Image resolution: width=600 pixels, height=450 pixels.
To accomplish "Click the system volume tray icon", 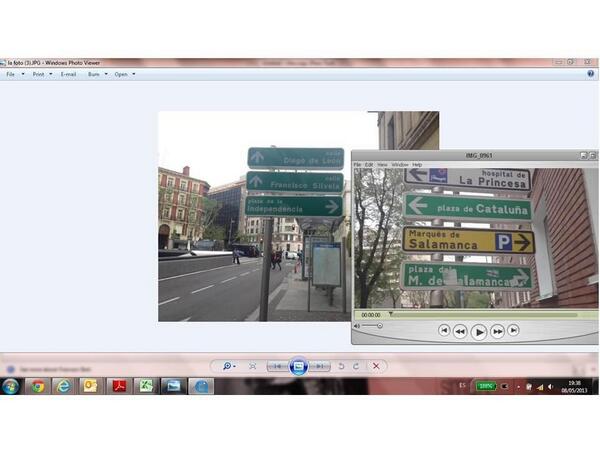I will [x=550, y=387].
